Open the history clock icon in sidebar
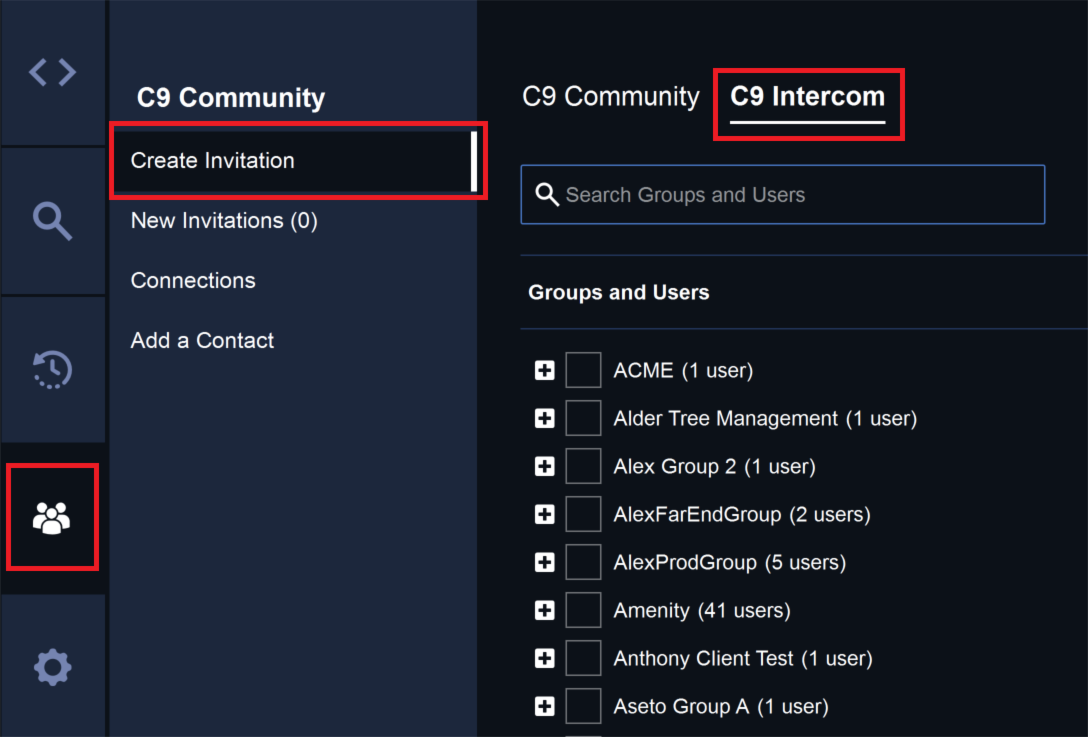 tap(52, 369)
